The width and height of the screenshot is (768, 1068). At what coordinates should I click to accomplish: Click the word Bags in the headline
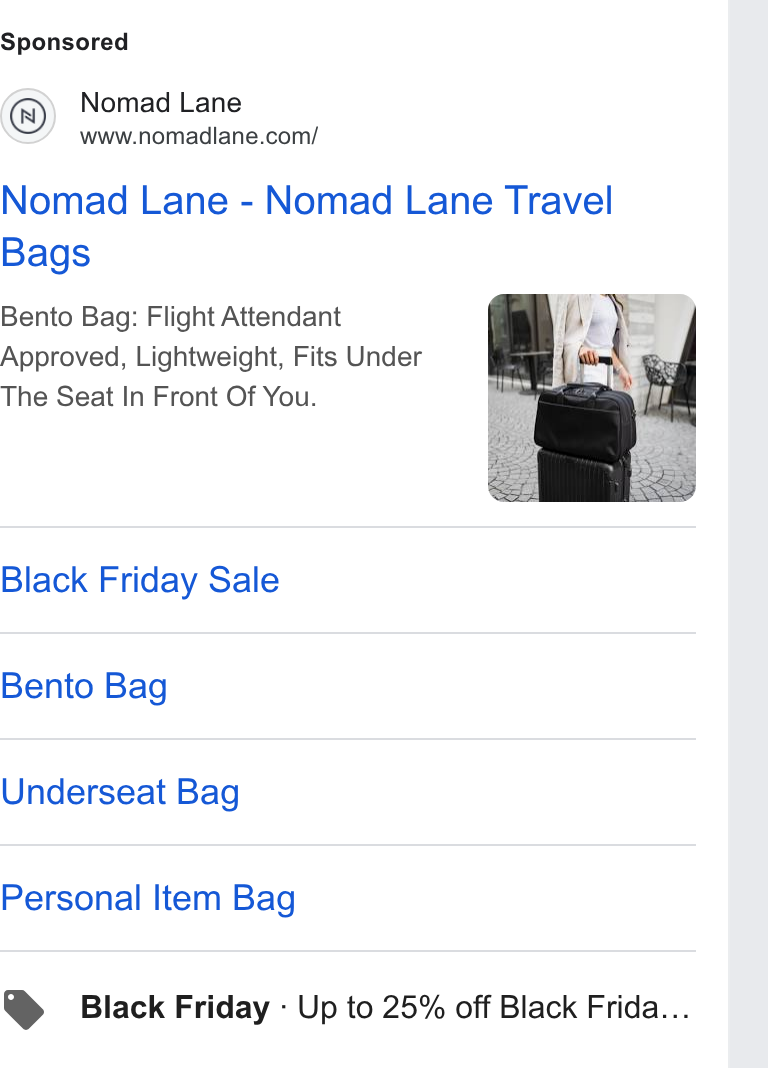pos(45,253)
